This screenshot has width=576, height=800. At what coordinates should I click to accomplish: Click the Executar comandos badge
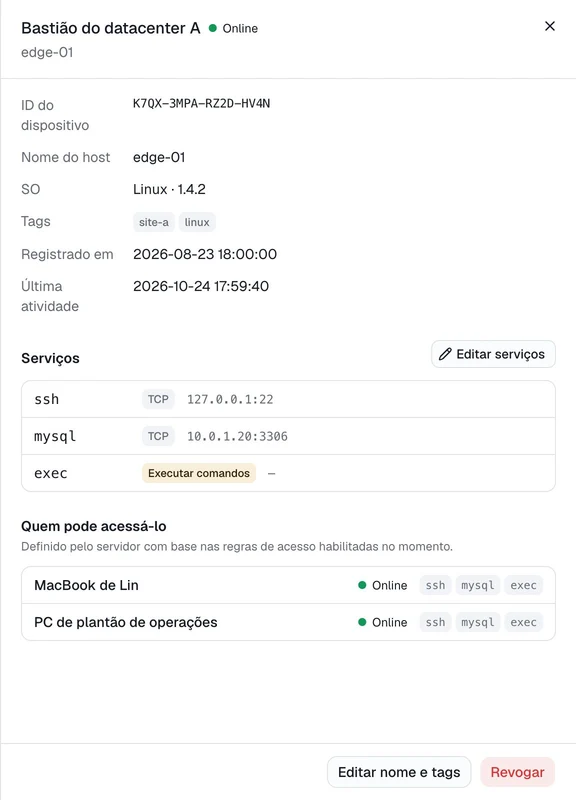pos(199,473)
